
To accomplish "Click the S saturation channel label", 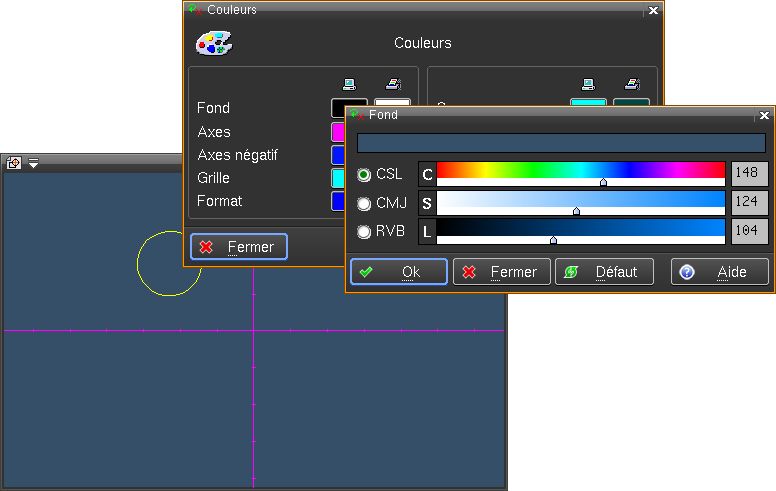I will coord(427,203).
